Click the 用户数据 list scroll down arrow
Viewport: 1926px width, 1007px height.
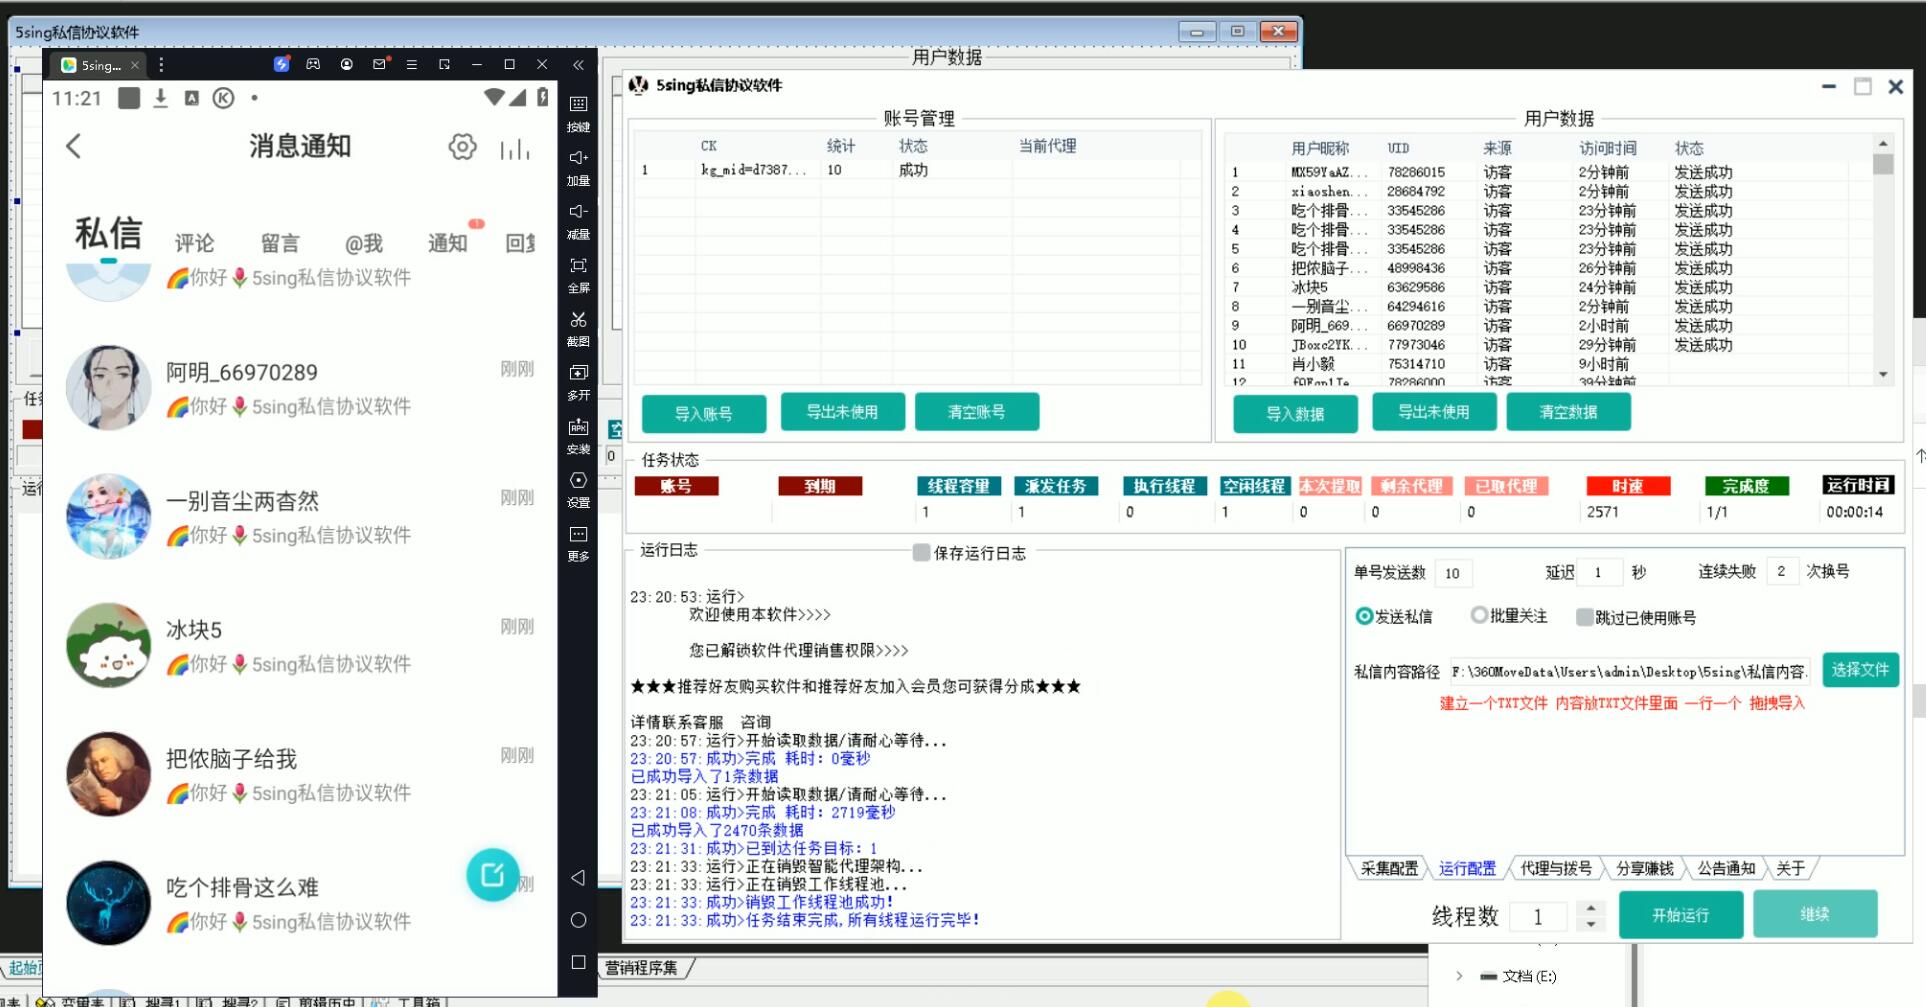click(1883, 375)
